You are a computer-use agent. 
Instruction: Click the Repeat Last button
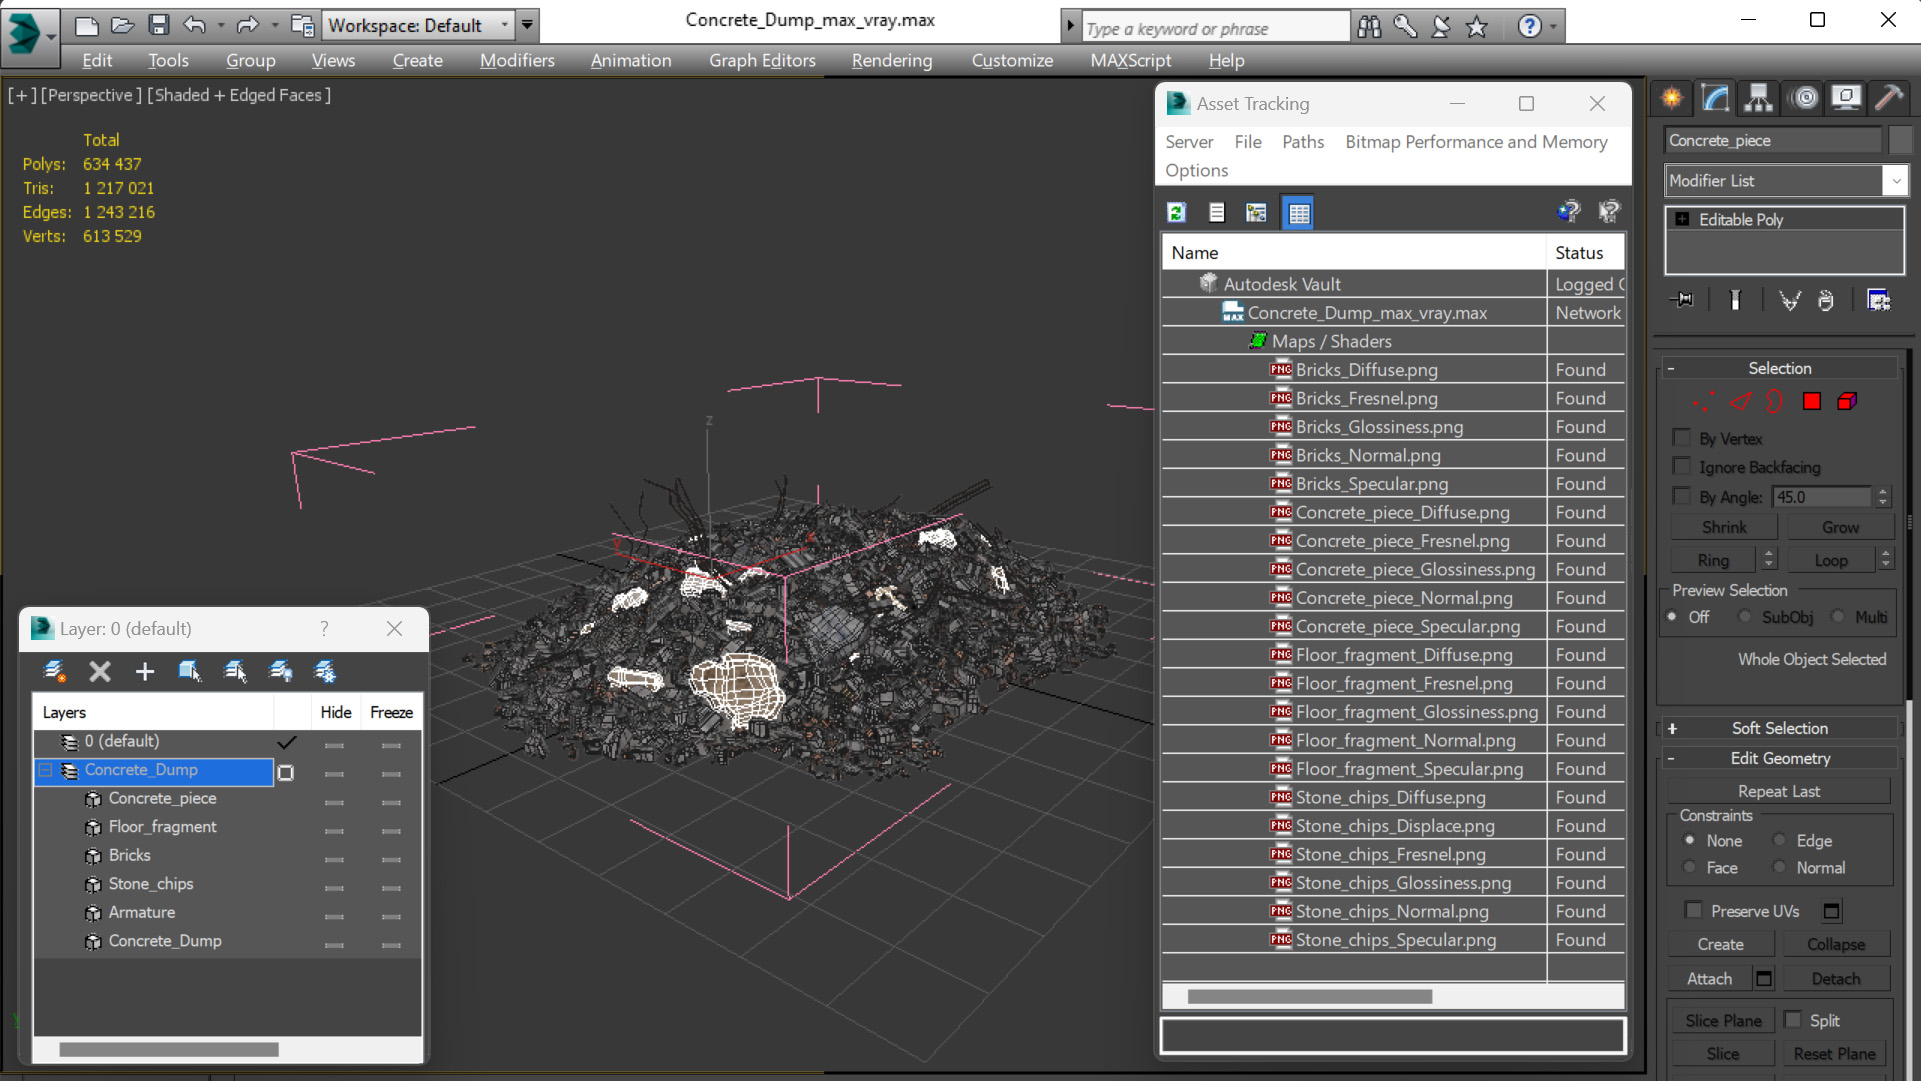[1779, 791]
